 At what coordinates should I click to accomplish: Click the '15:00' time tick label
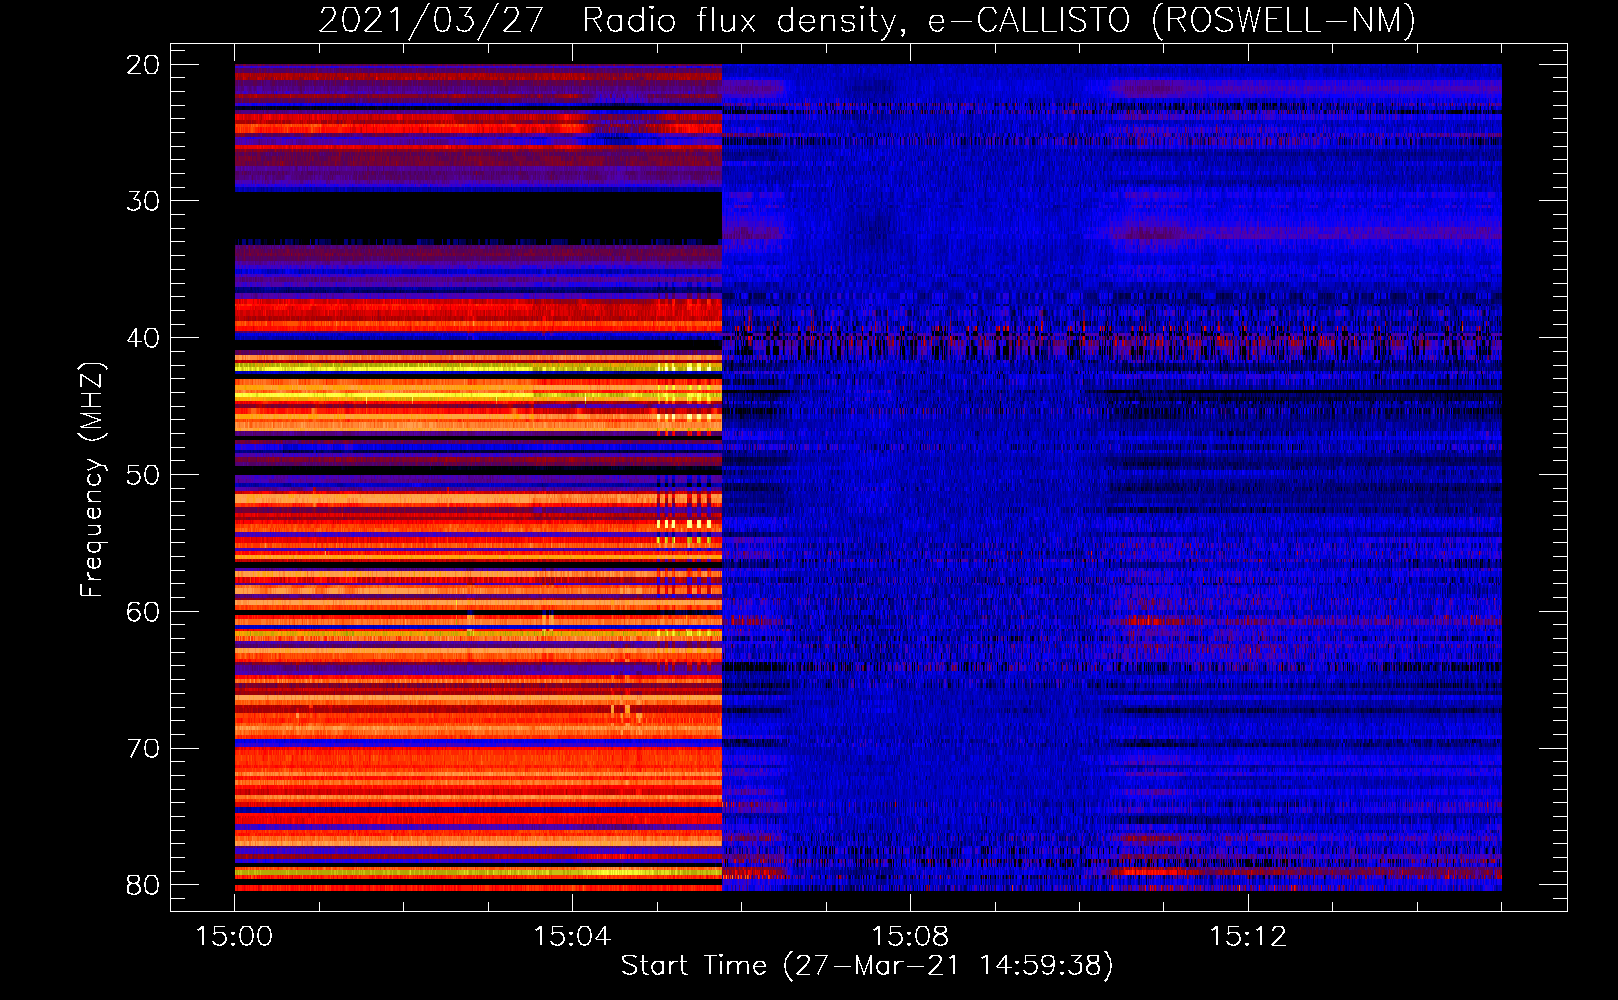tap(235, 937)
